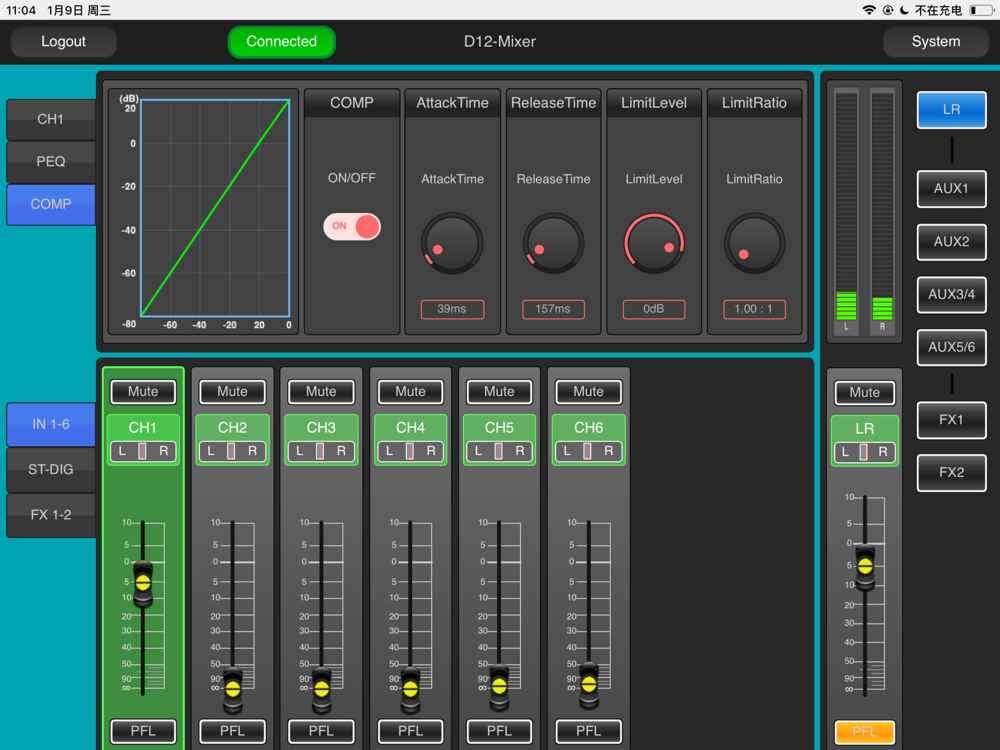Select the AUX2 bus

951,242
